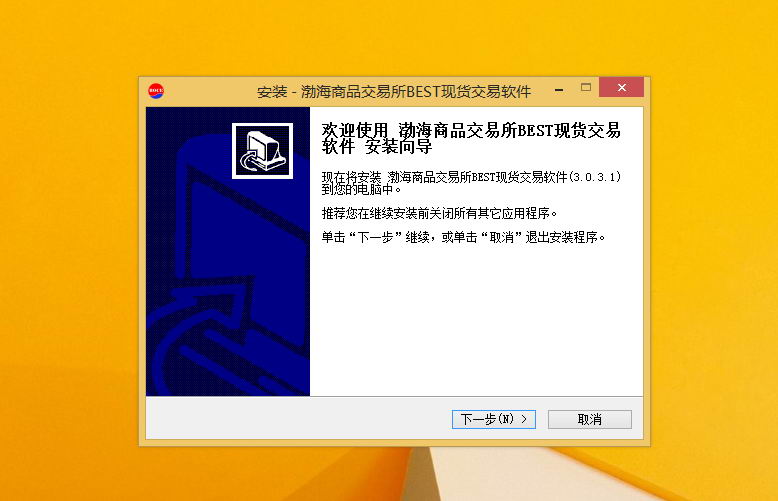This screenshot has height=501, width=778.
Task: Click the version text mentioning (3.0.3.1)
Action: click(x=471, y=183)
